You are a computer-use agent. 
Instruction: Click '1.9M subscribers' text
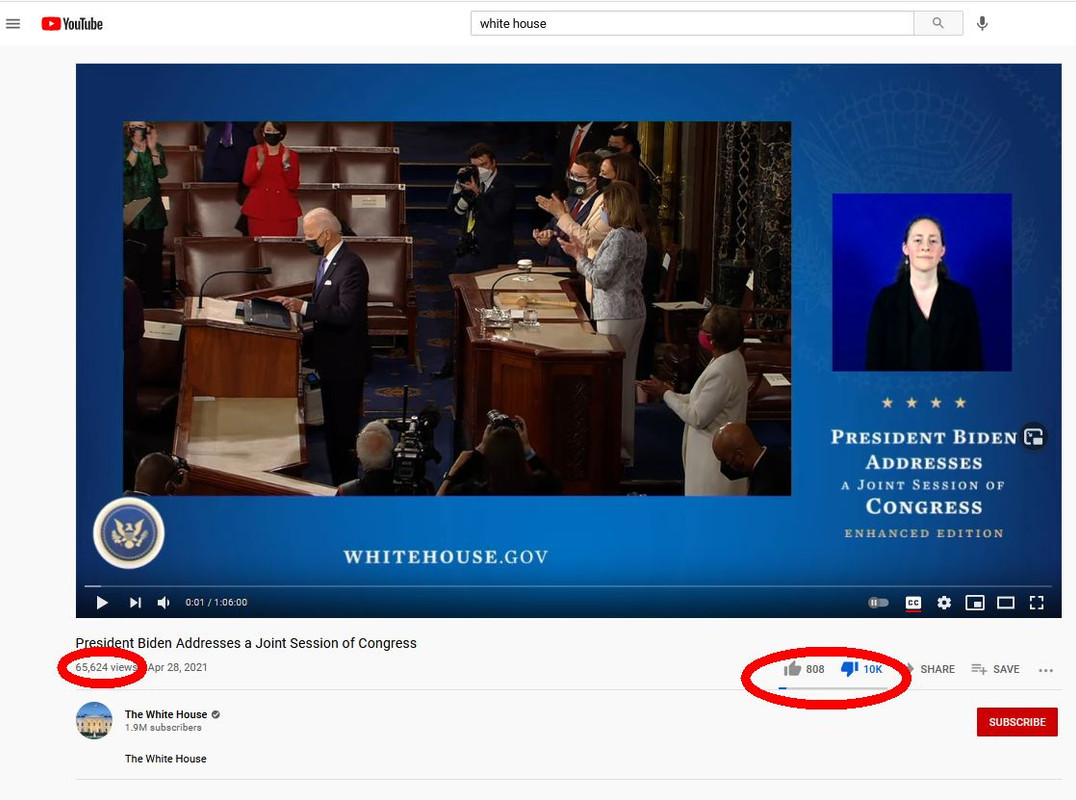163,728
